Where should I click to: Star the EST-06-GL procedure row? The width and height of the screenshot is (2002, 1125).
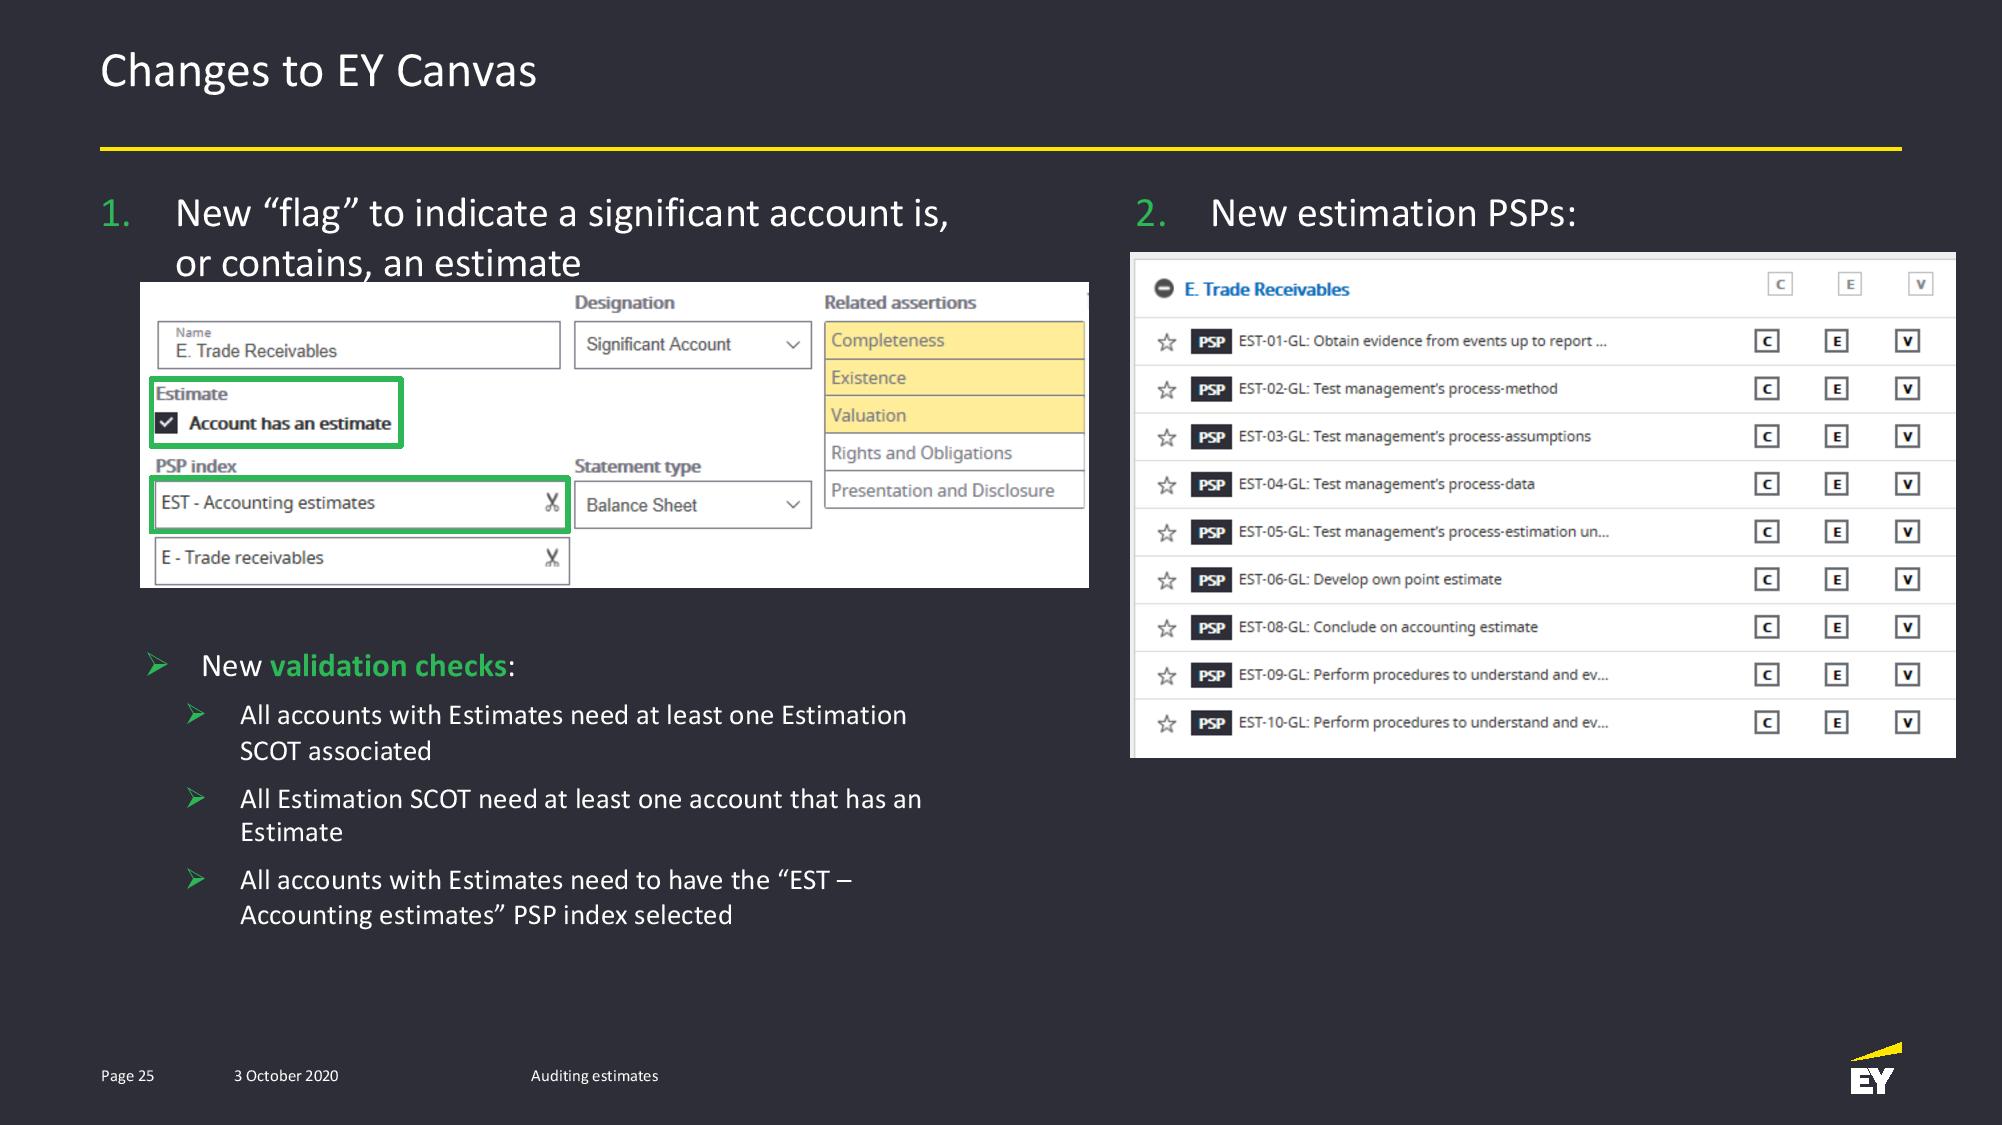pos(1166,580)
